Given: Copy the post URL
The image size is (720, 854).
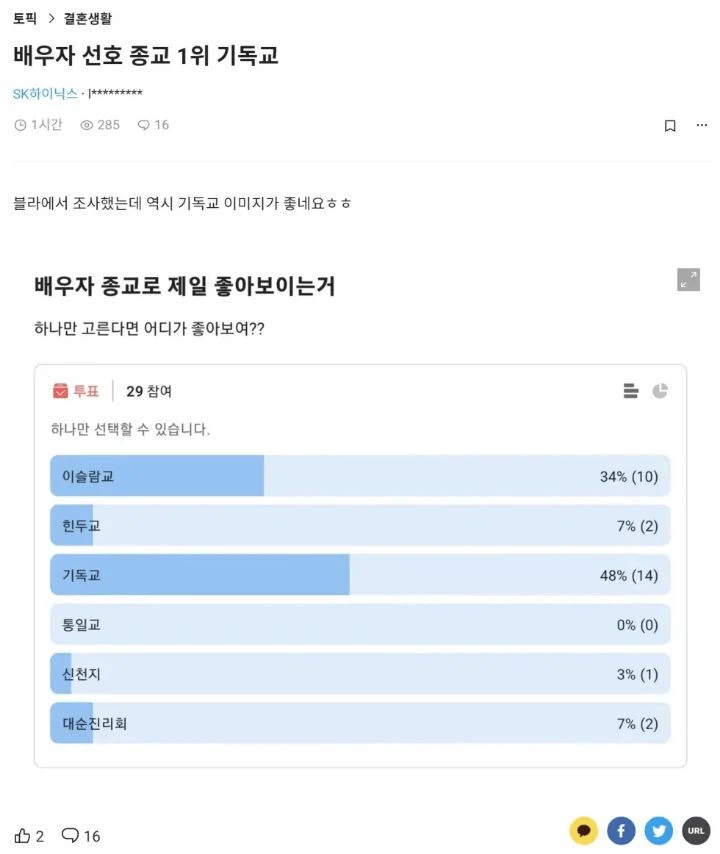Looking at the screenshot, I should tap(695, 830).
